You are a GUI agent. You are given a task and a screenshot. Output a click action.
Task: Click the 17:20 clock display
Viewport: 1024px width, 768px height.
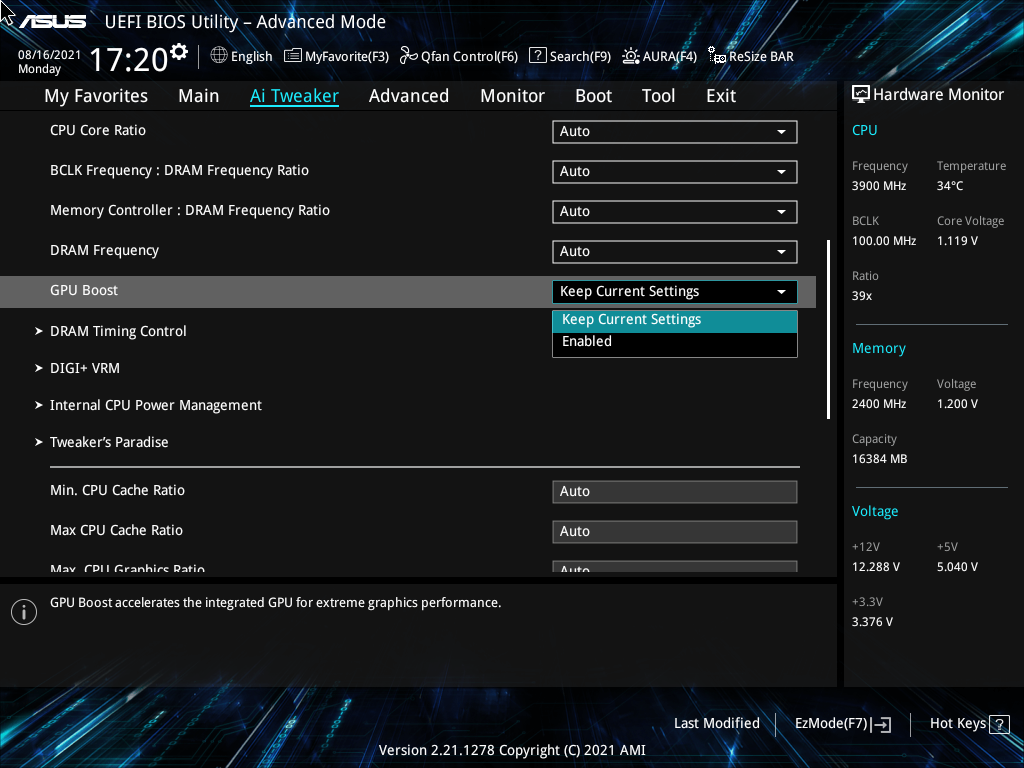129,60
